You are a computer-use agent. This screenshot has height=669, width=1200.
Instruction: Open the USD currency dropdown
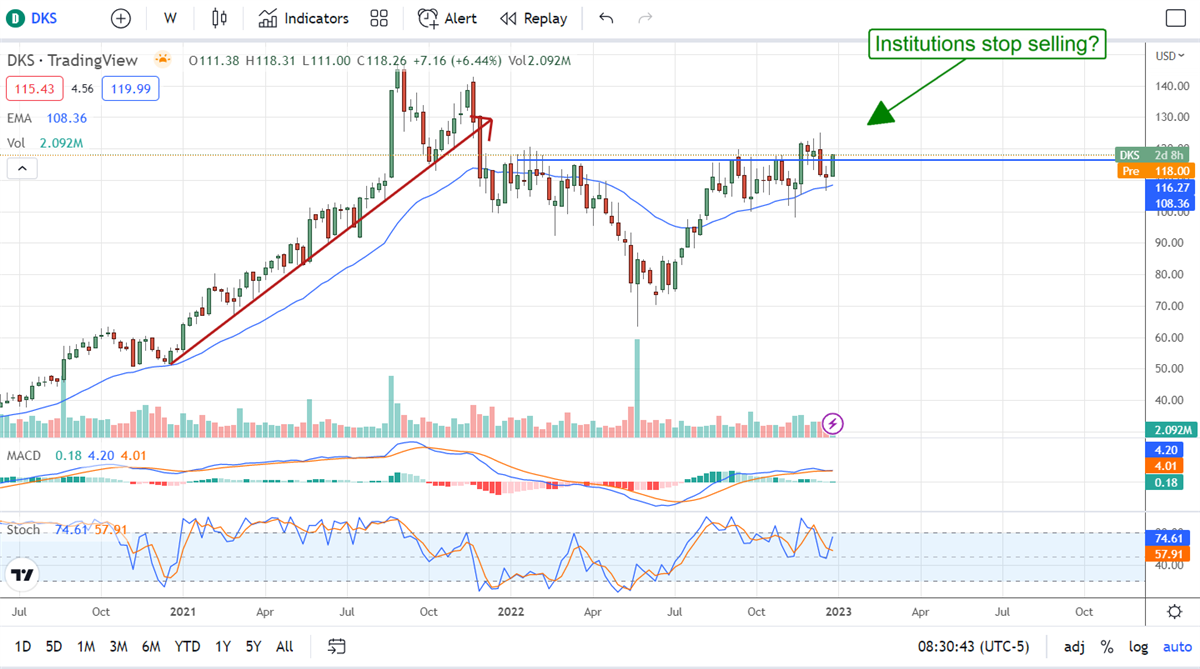coord(1165,56)
